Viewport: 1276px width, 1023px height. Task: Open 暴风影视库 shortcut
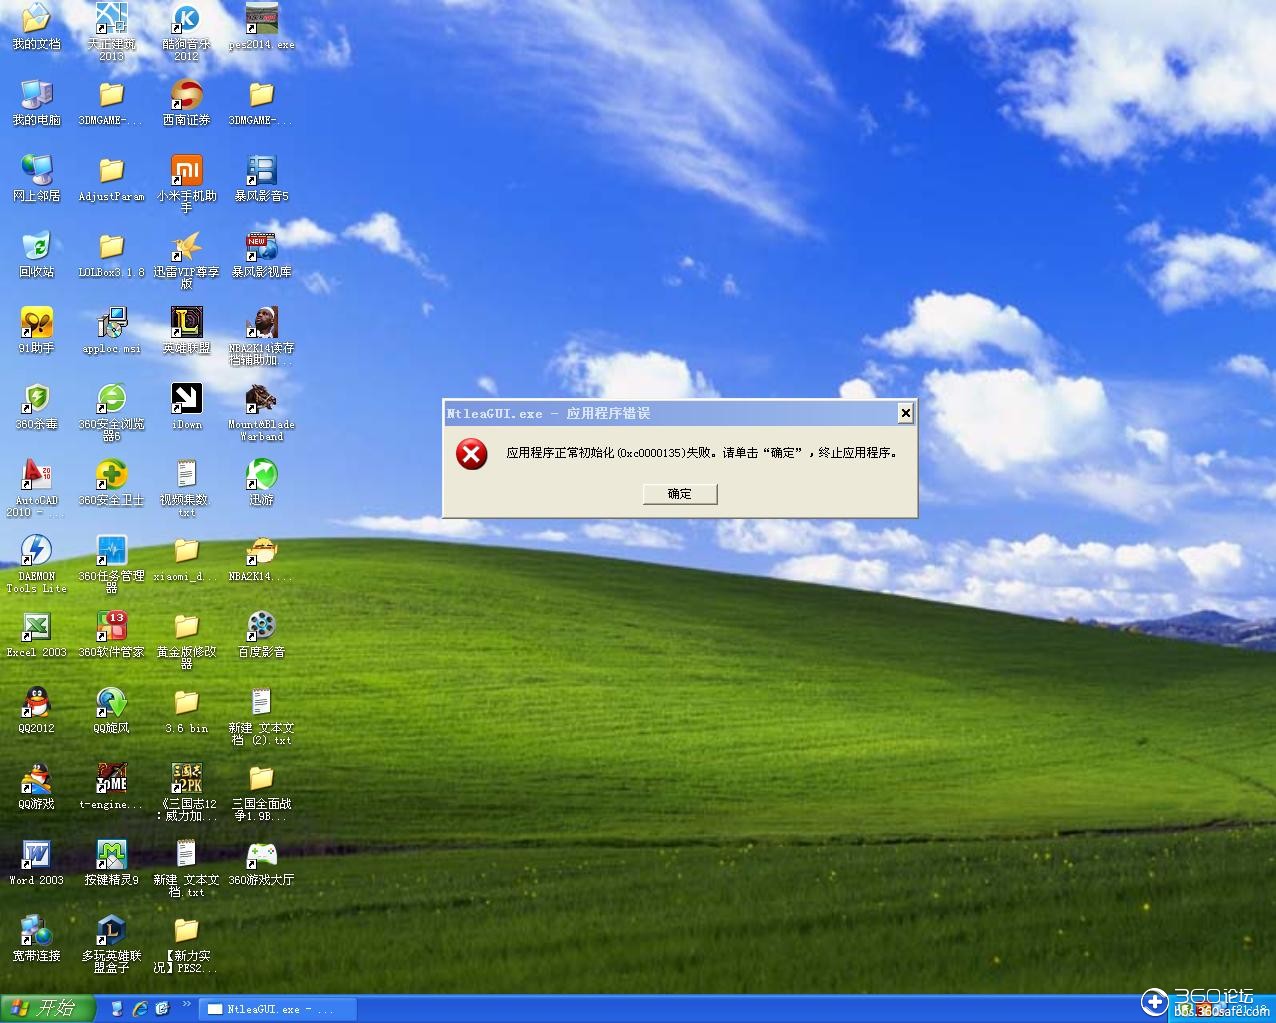click(x=261, y=254)
